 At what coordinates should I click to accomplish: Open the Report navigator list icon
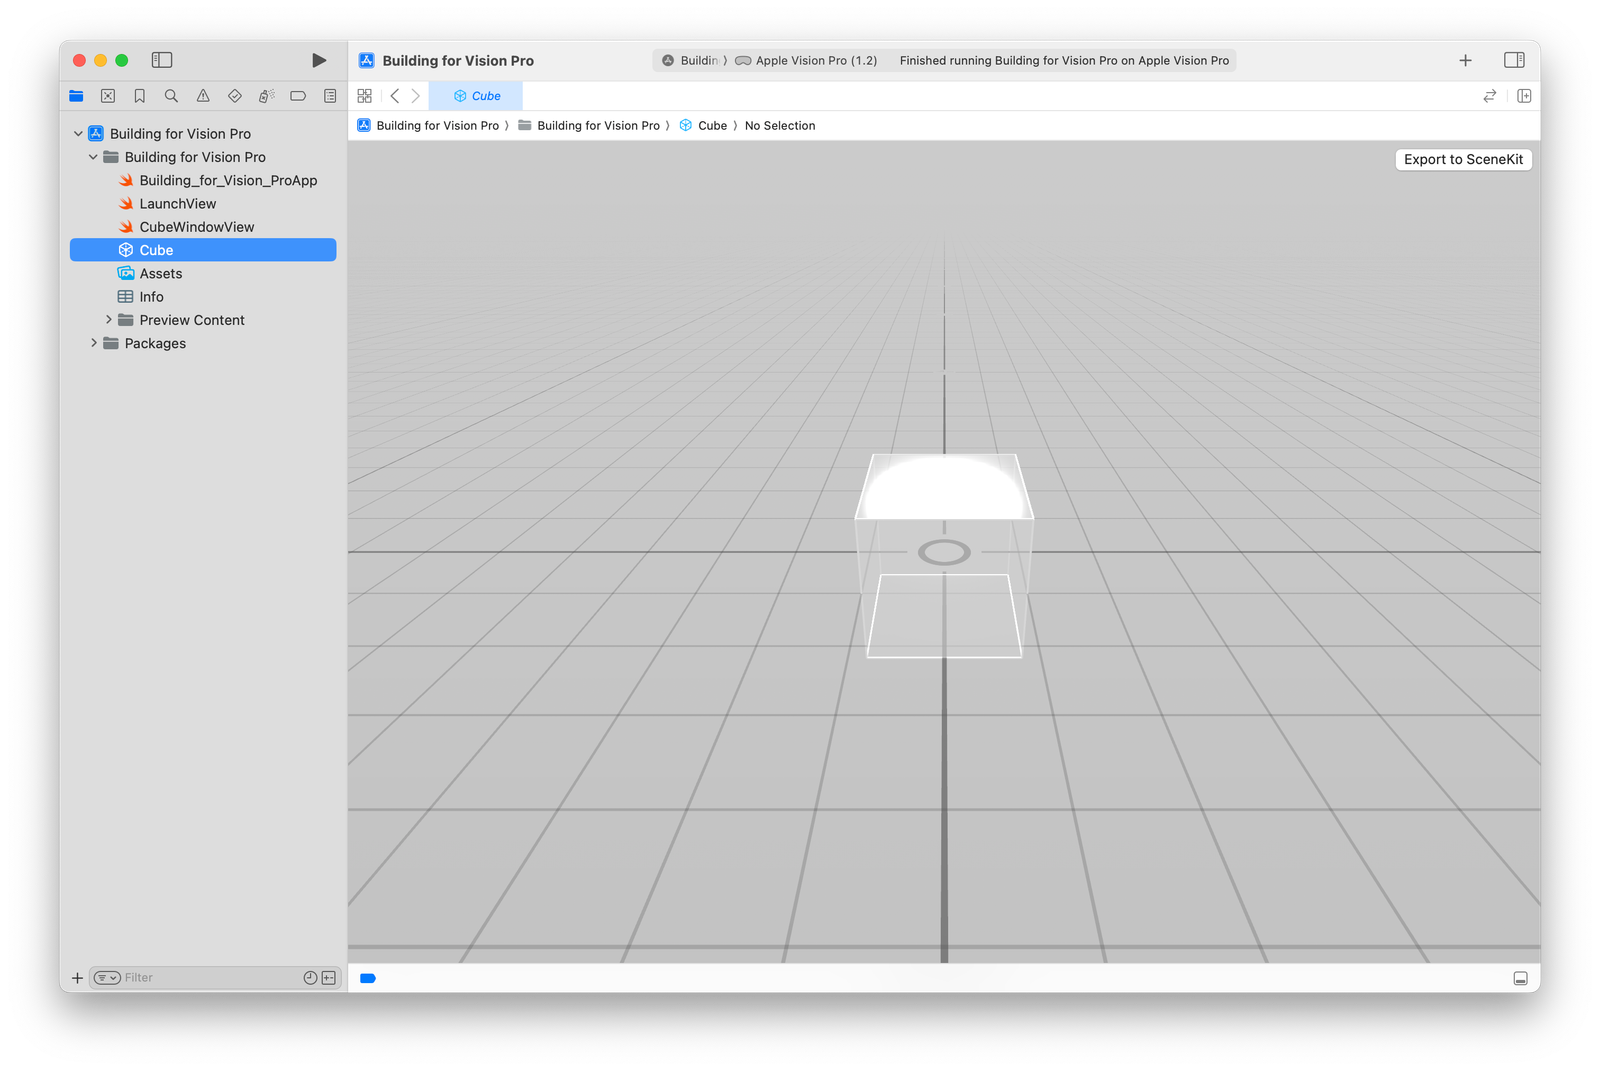pos(330,95)
